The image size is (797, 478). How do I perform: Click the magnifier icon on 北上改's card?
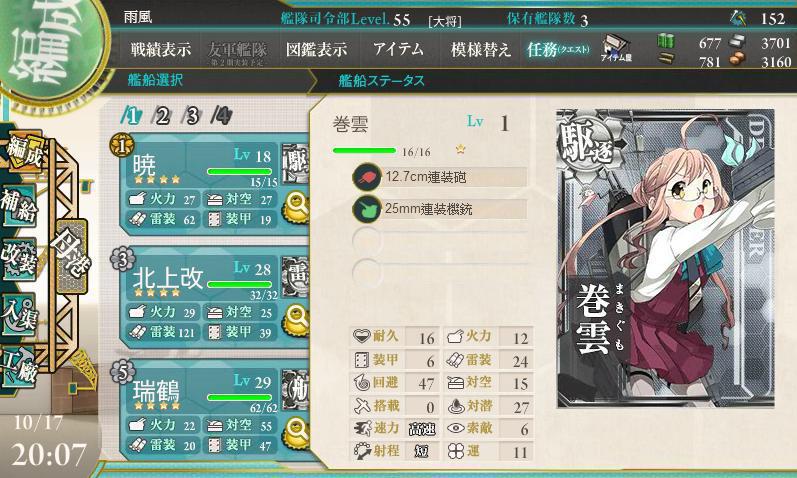click(296, 320)
